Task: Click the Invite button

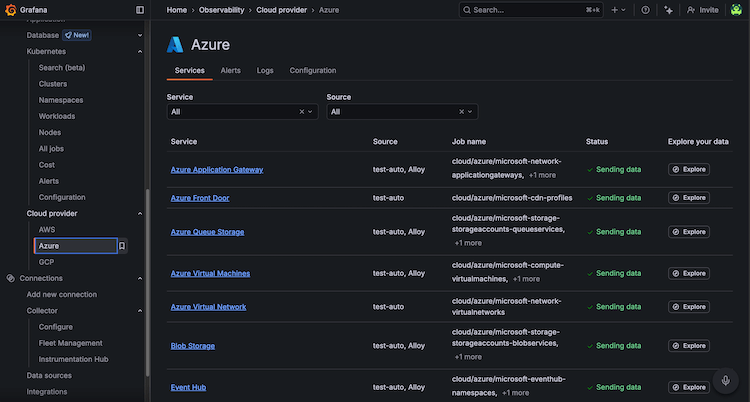Action: click(702, 10)
